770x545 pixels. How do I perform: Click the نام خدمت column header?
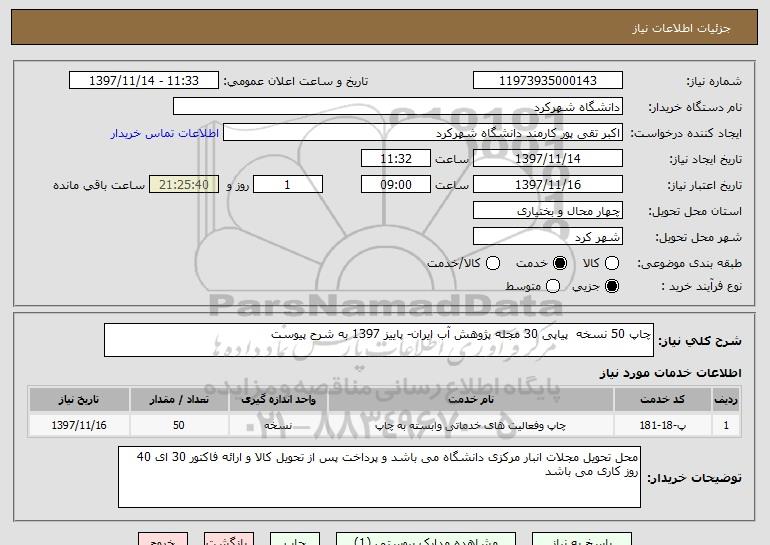(471, 399)
